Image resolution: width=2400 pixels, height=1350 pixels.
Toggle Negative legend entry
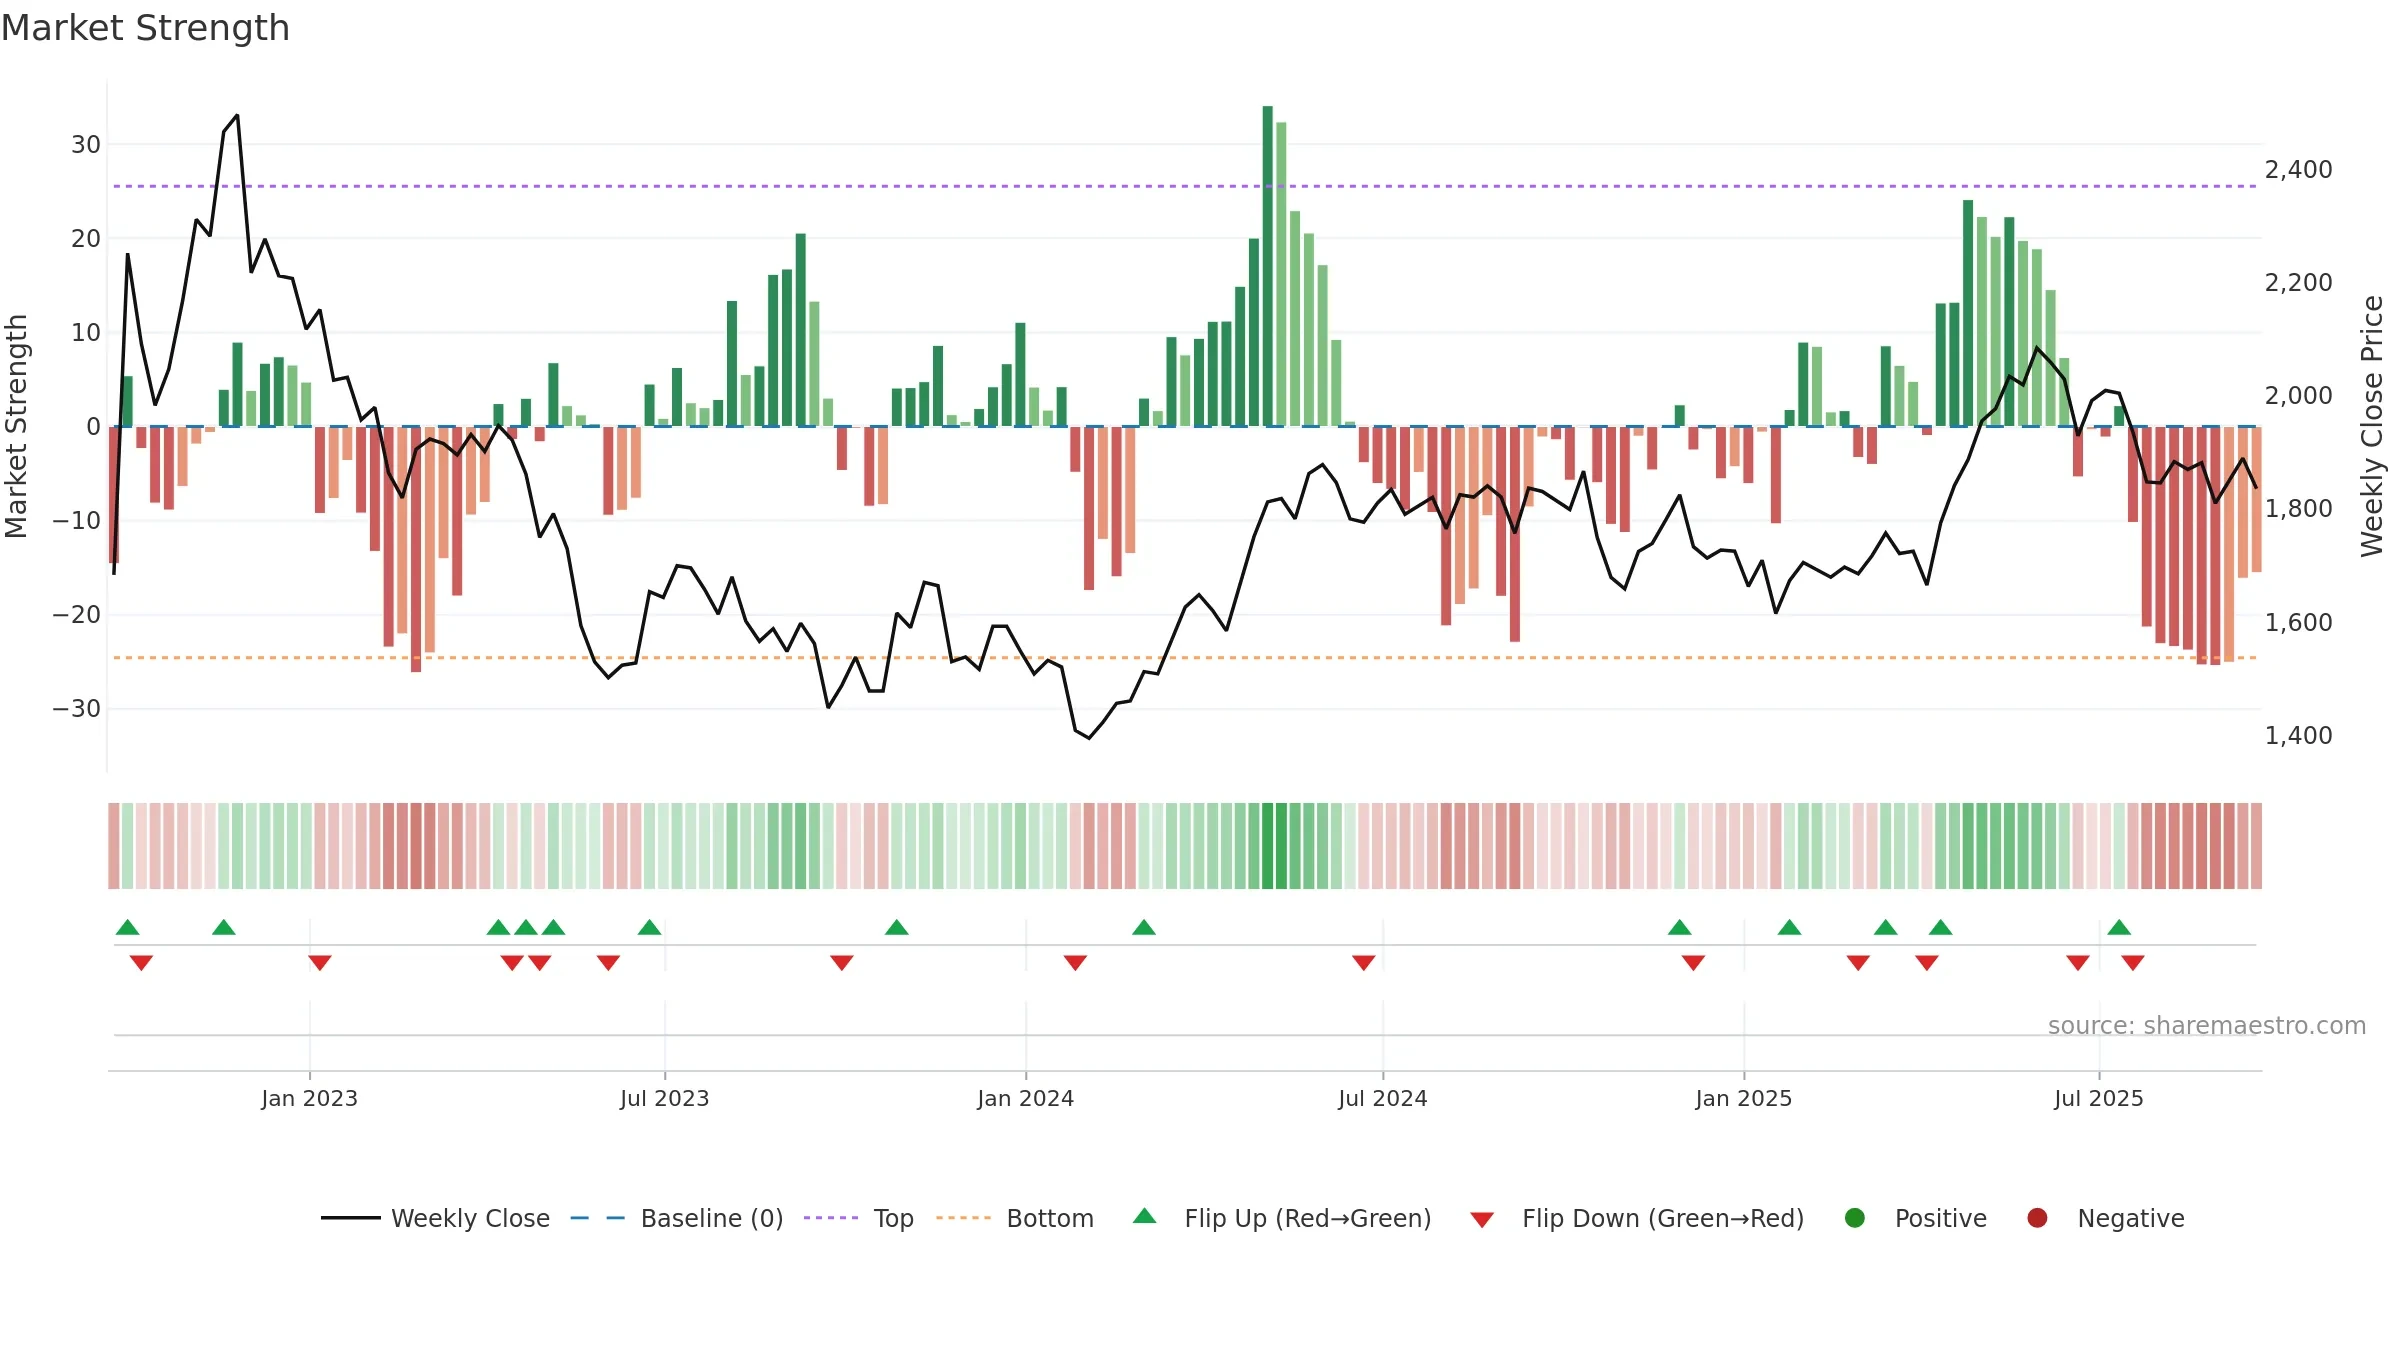coord(2105,1218)
